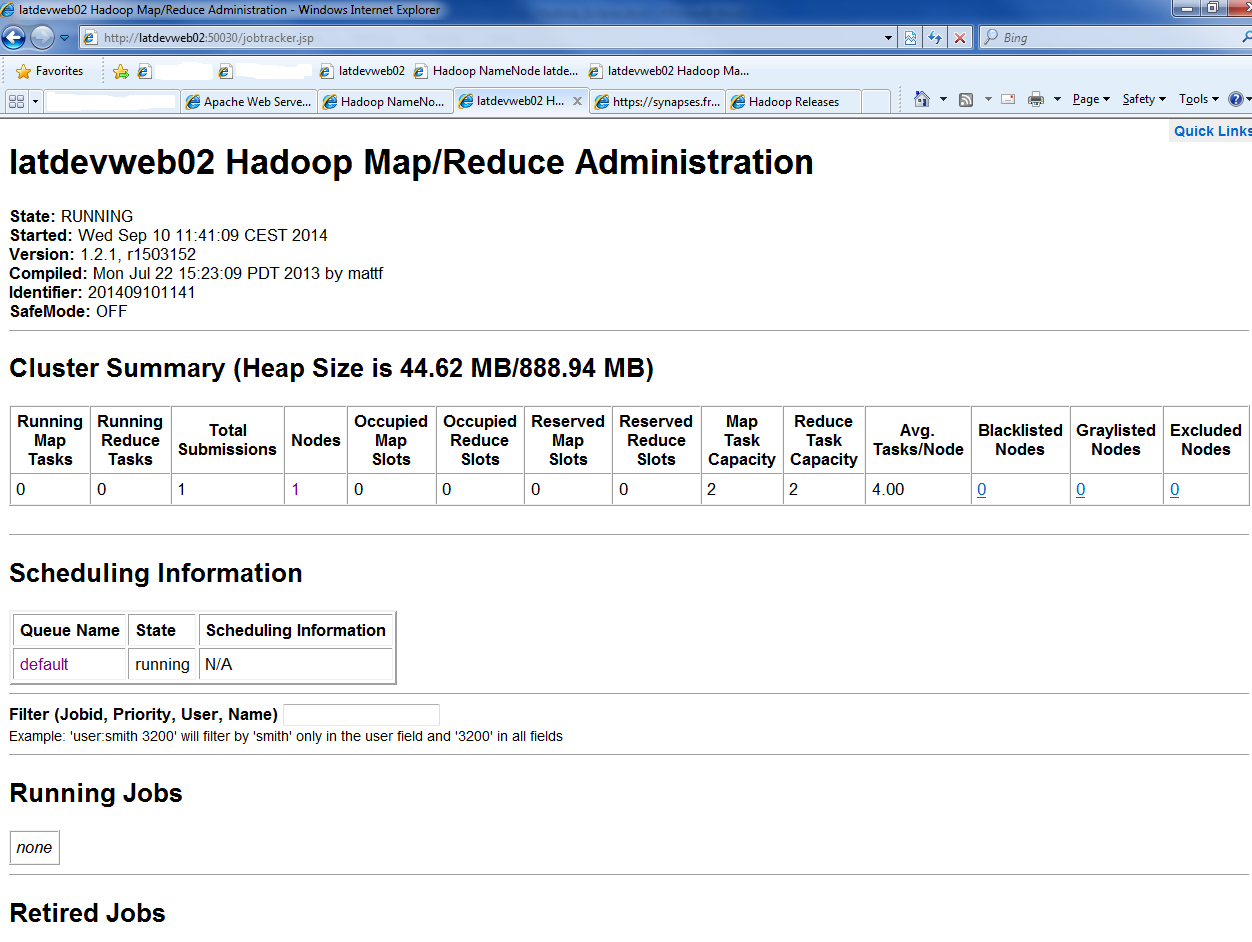Open the Safety menu dropdown

[1144, 99]
